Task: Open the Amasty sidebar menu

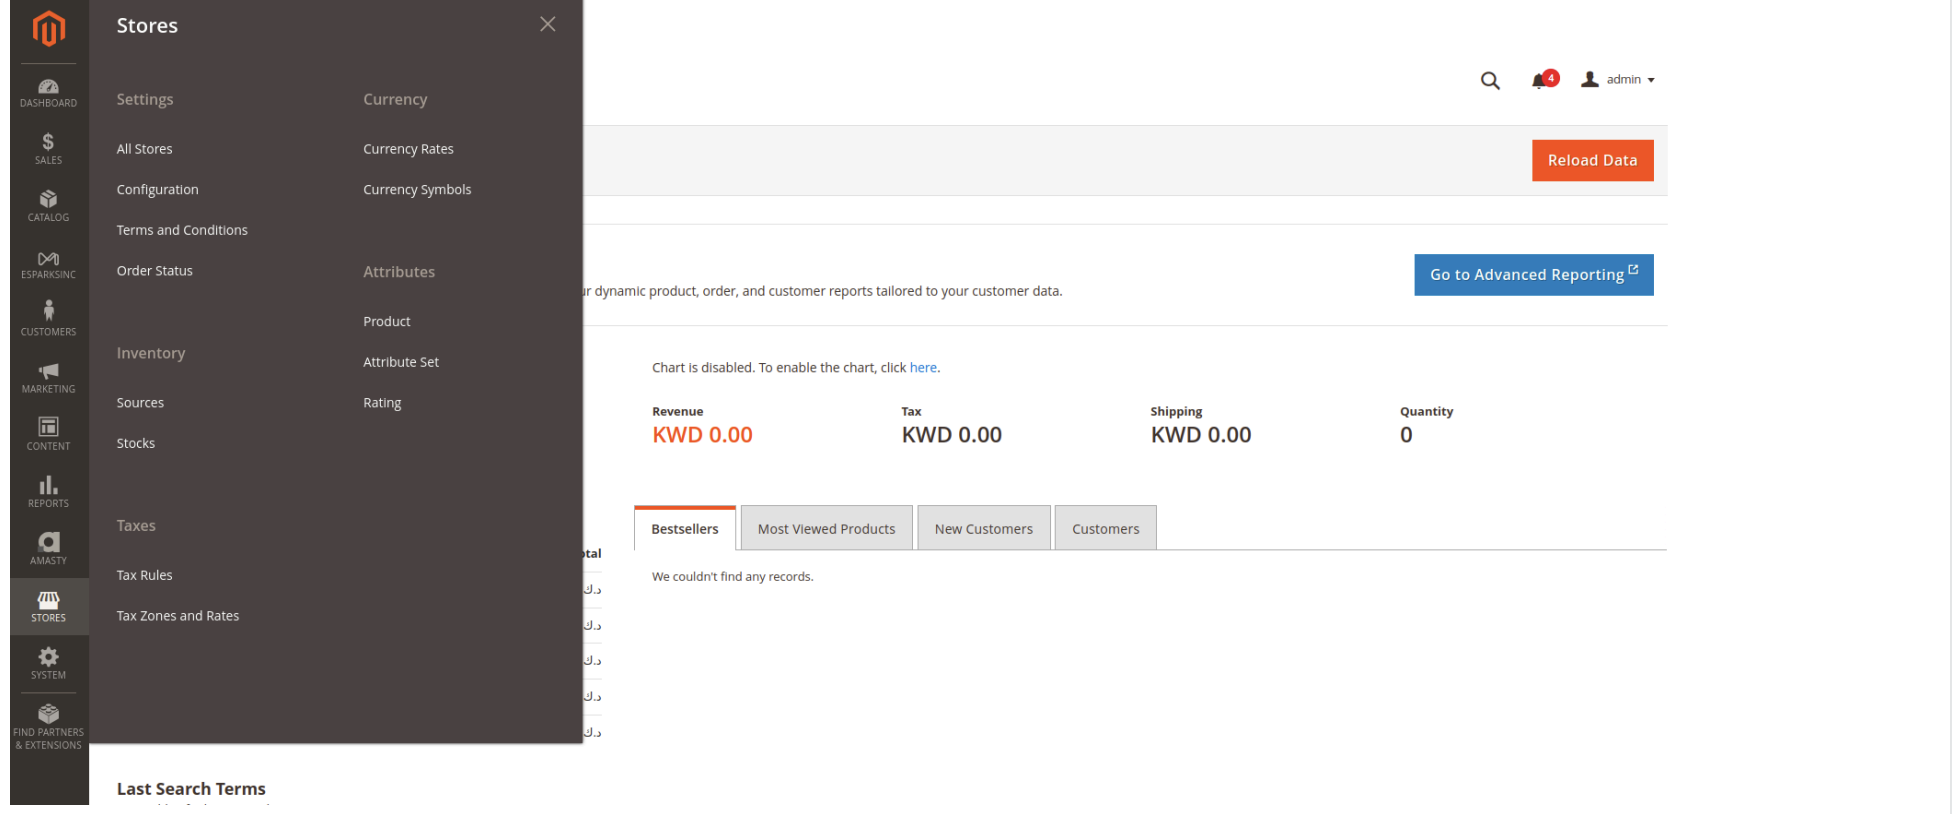Action: [x=48, y=548]
